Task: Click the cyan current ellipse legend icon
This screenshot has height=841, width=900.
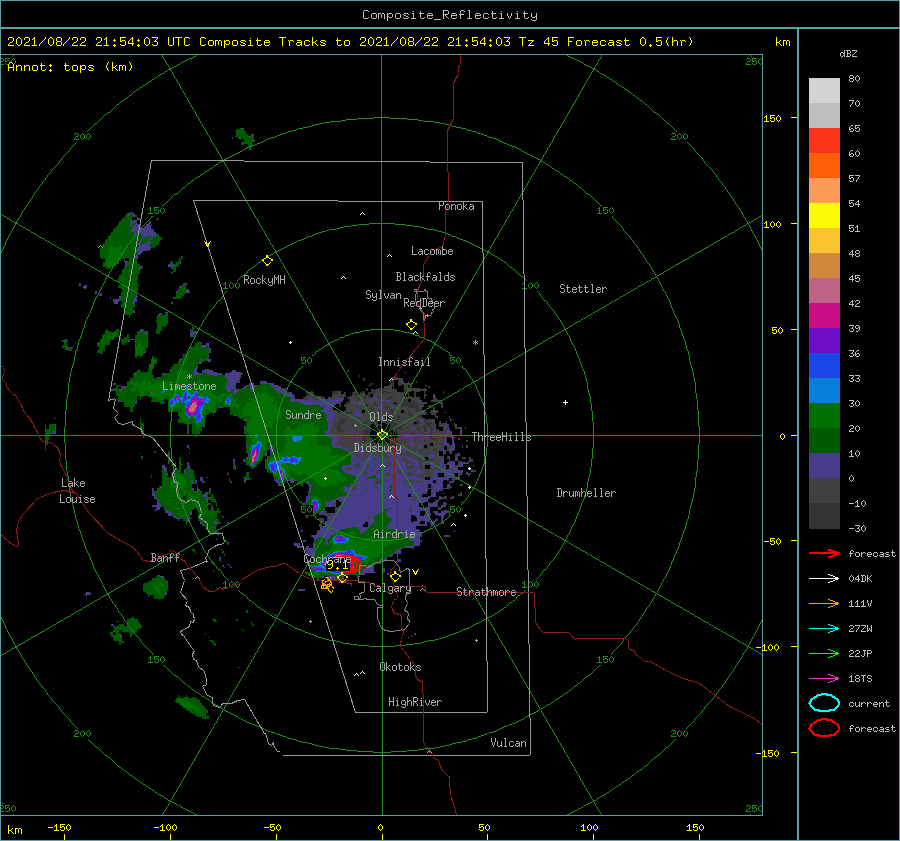Action: [x=824, y=703]
